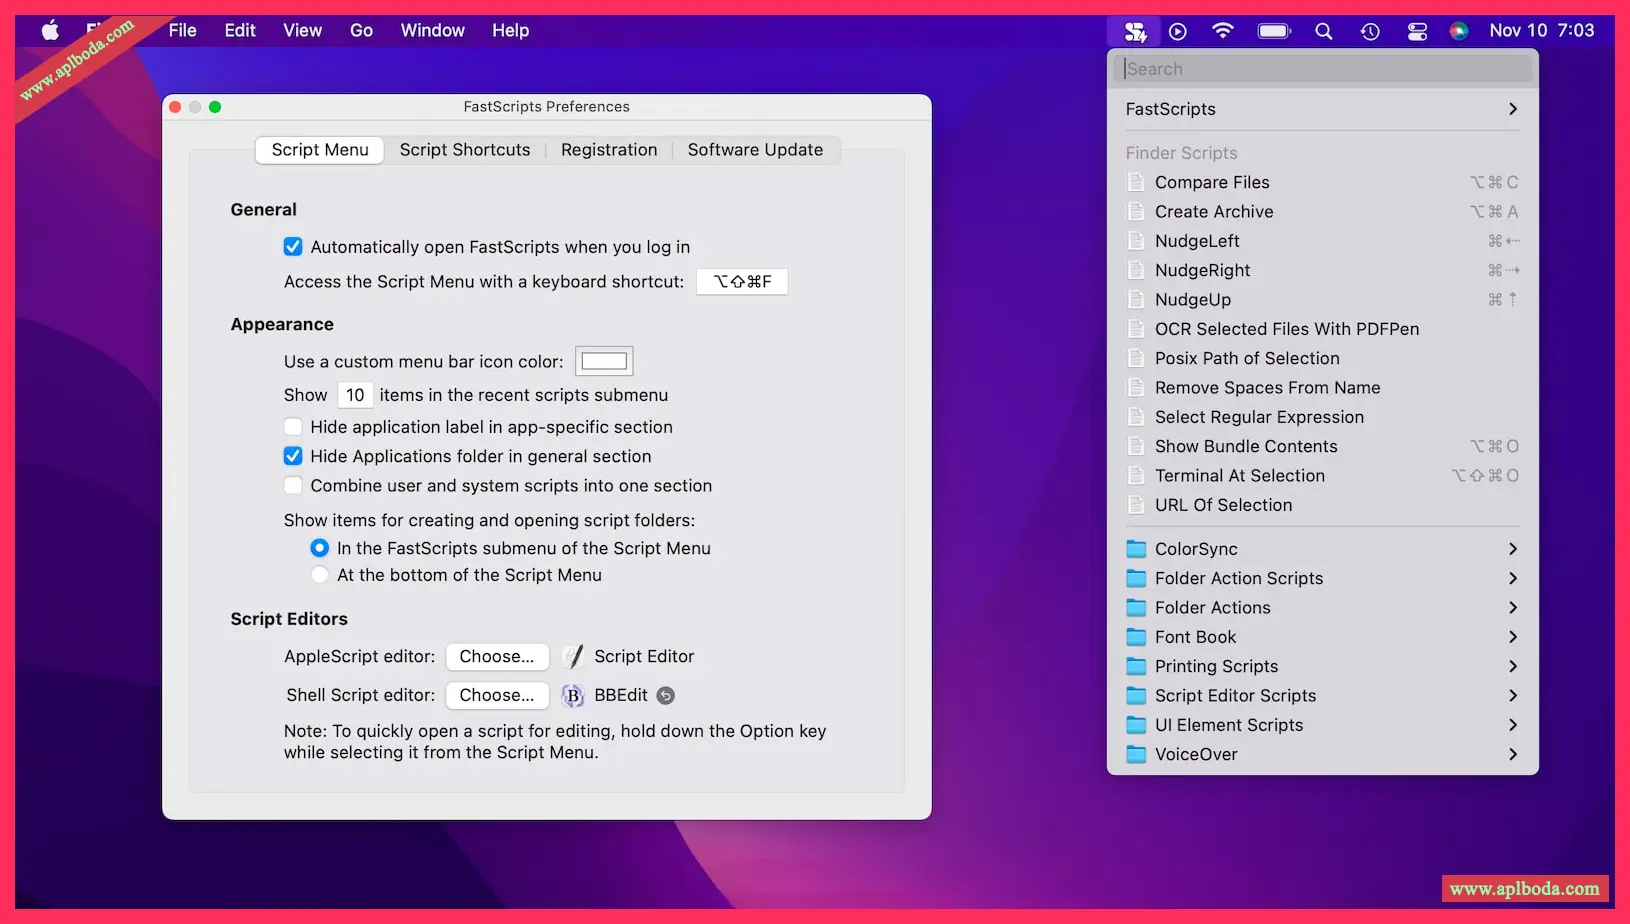Click Choose button for AppleScript editor
The width and height of the screenshot is (1630, 924).
[497, 657]
